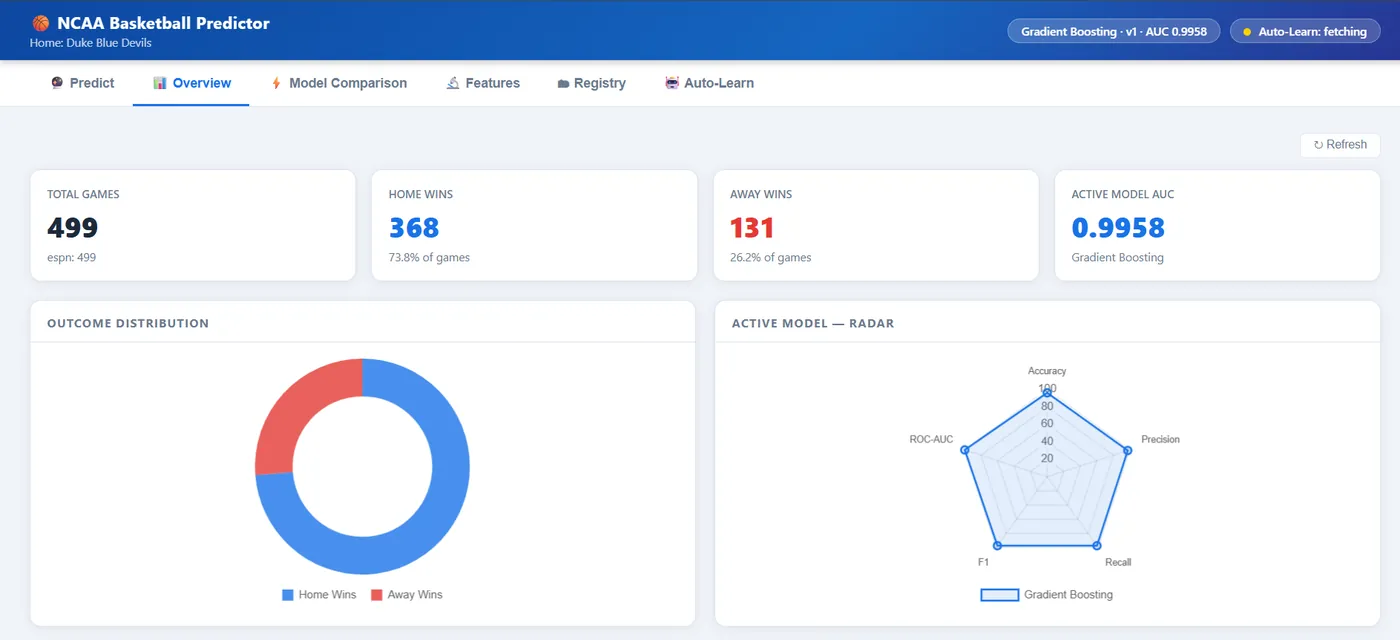The width and height of the screenshot is (1400, 640).
Task: Open the Model Comparison tab
Action: [x=339, y=83]
